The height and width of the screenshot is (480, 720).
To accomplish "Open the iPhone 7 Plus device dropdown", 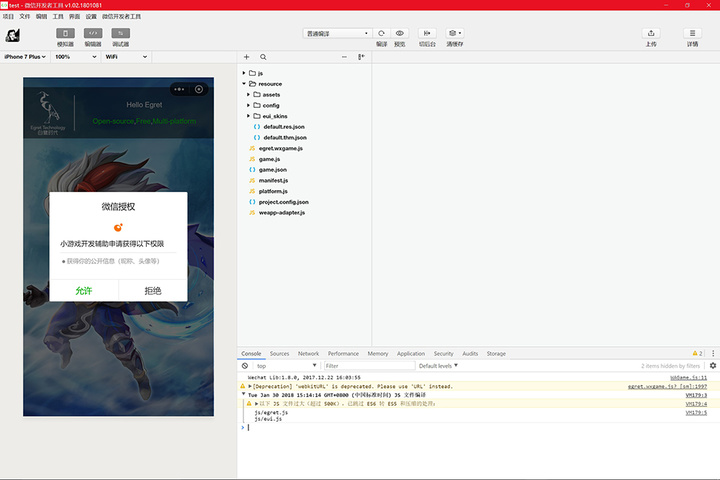I will 25,57.
